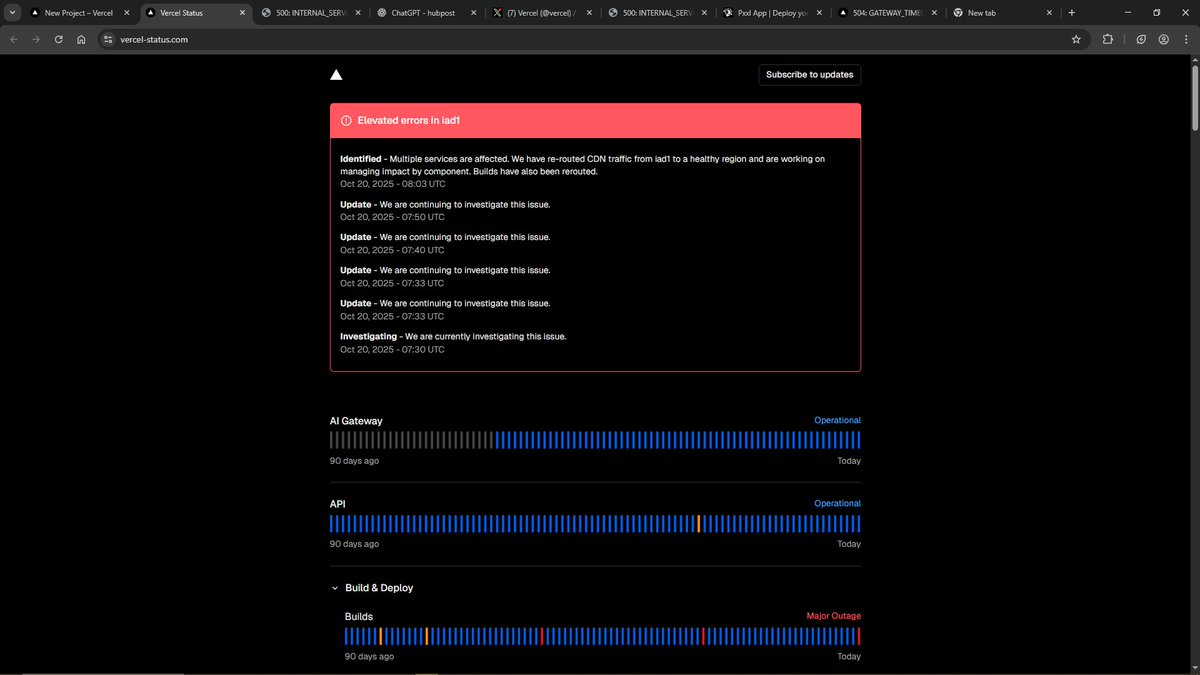Collapse the Build & Deploy section chevron
Viewport: 1200px width, 675px height.
[334, 588]
